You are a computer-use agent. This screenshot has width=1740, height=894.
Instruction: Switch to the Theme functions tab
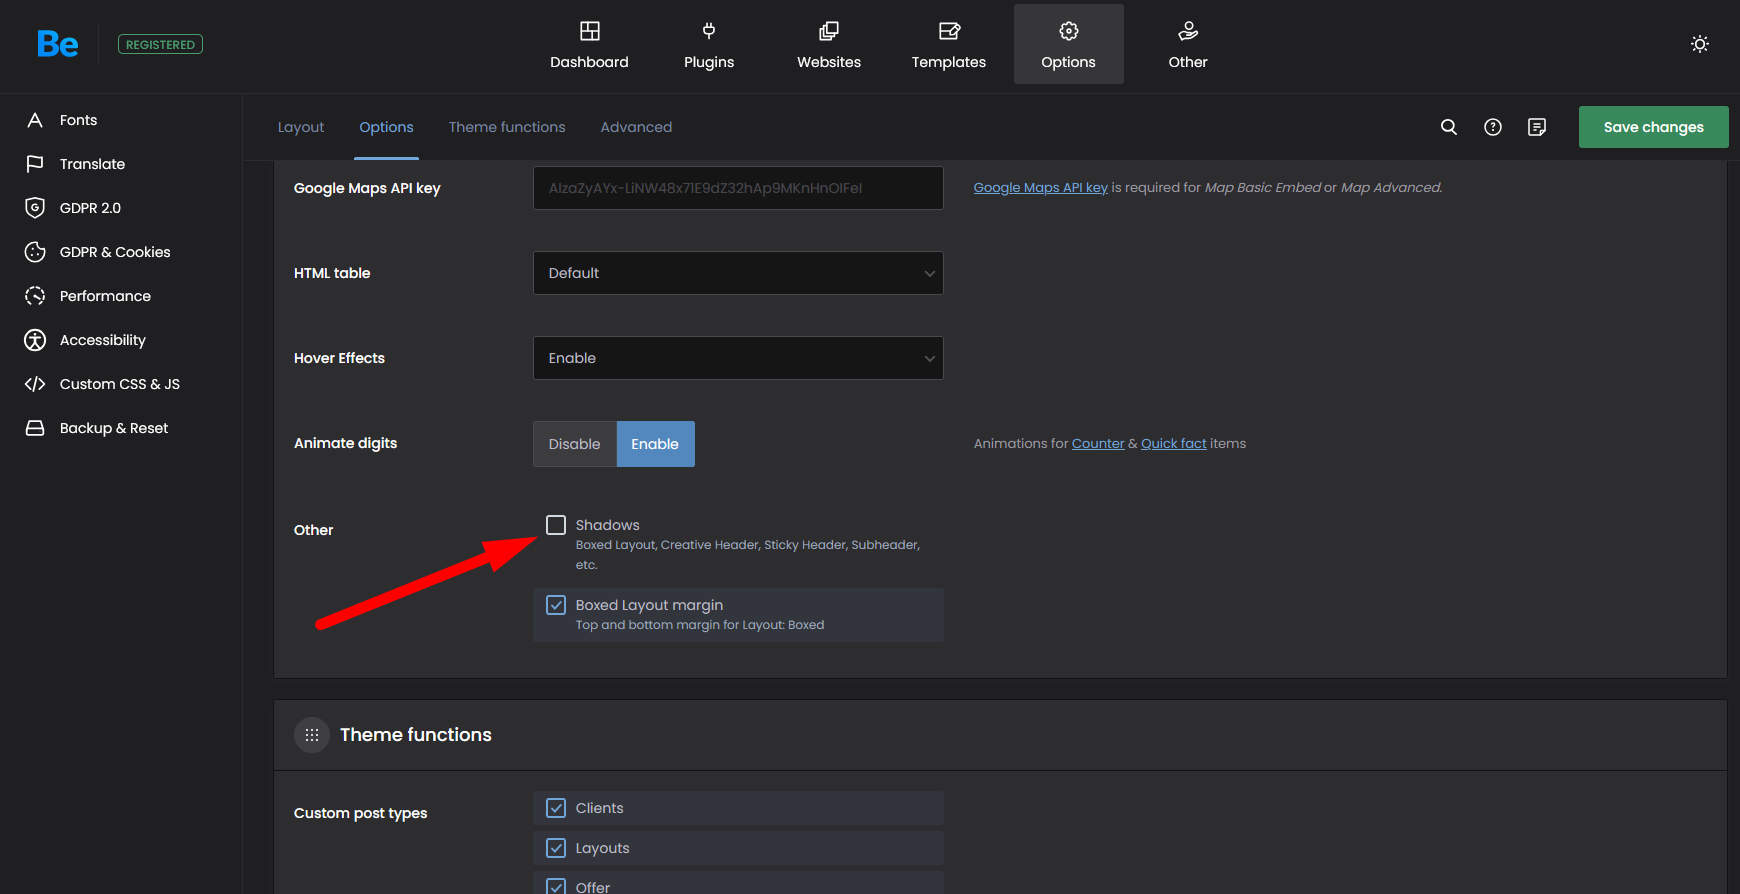click(506, 127)
